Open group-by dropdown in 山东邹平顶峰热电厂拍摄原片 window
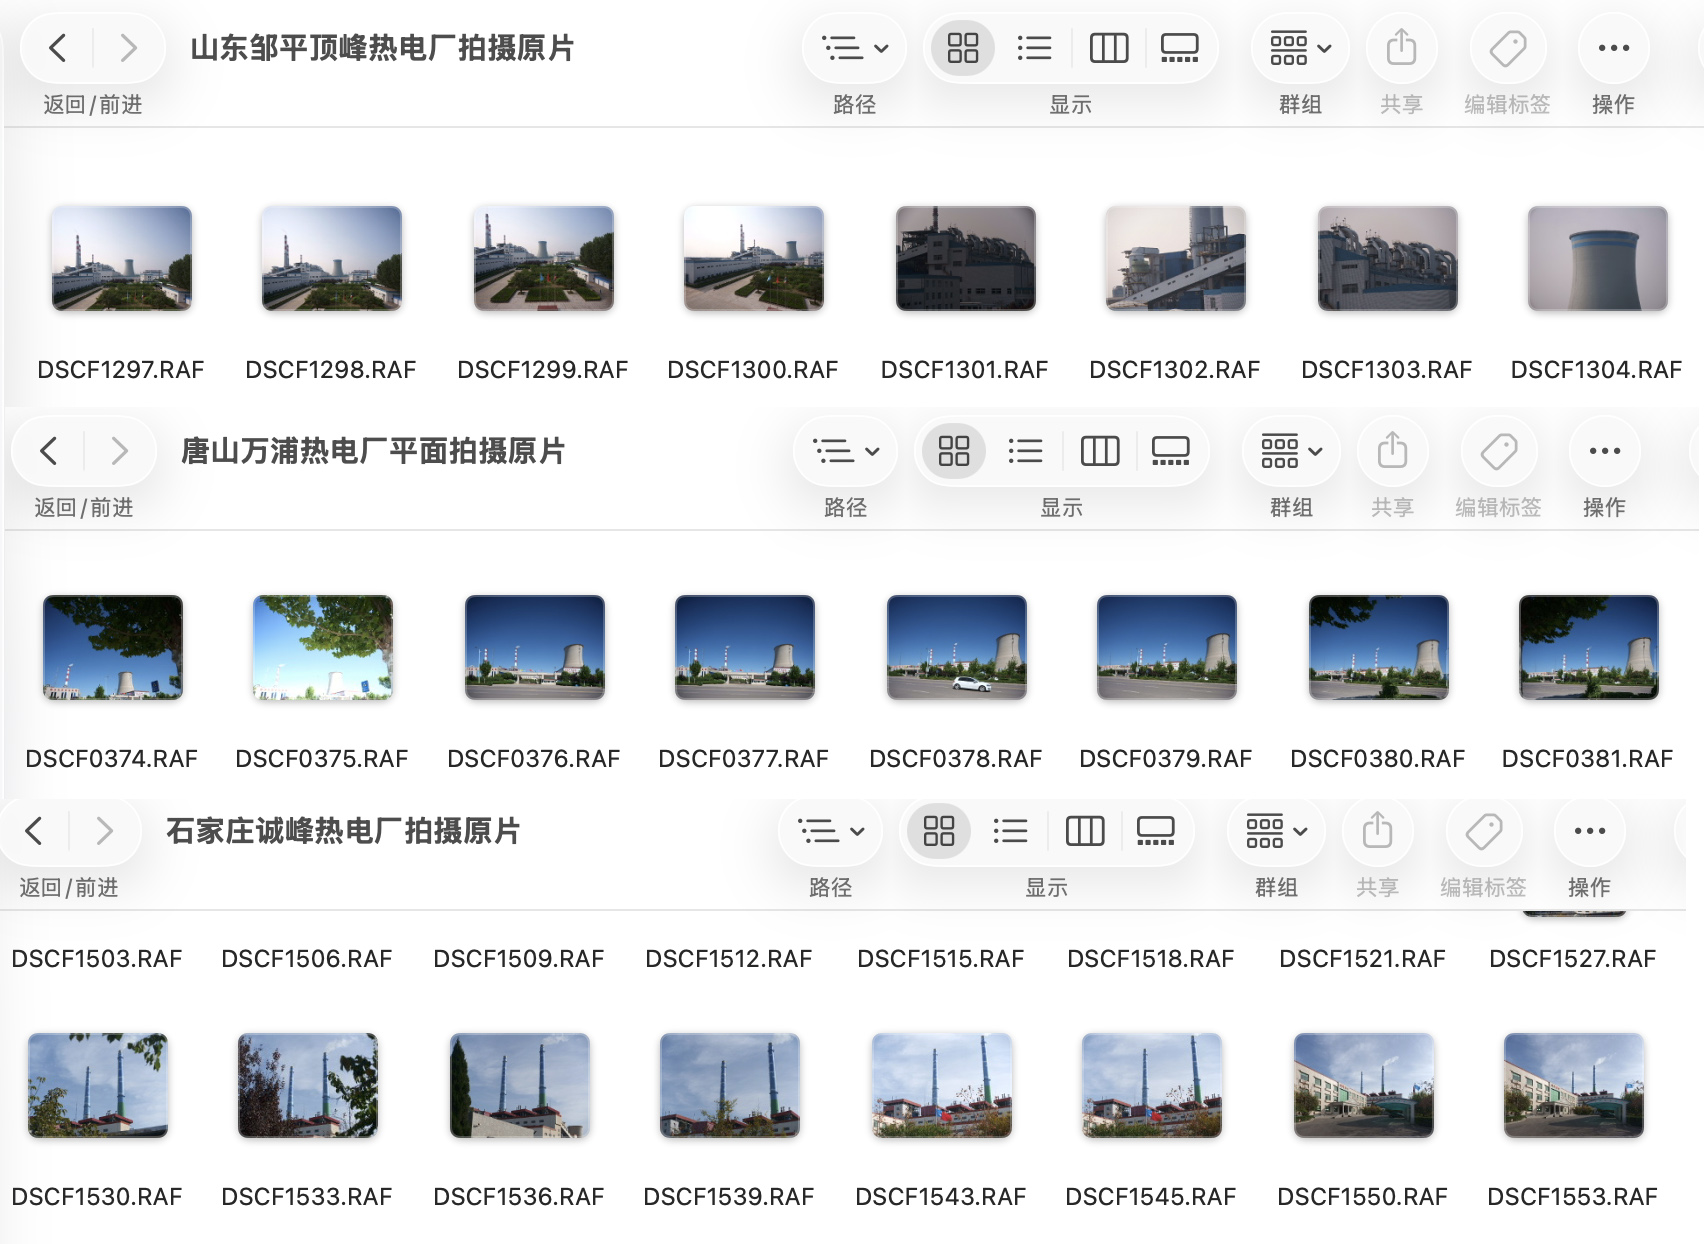Viewport: 1704px width, 1244px height. click(x=1300, y=48)
